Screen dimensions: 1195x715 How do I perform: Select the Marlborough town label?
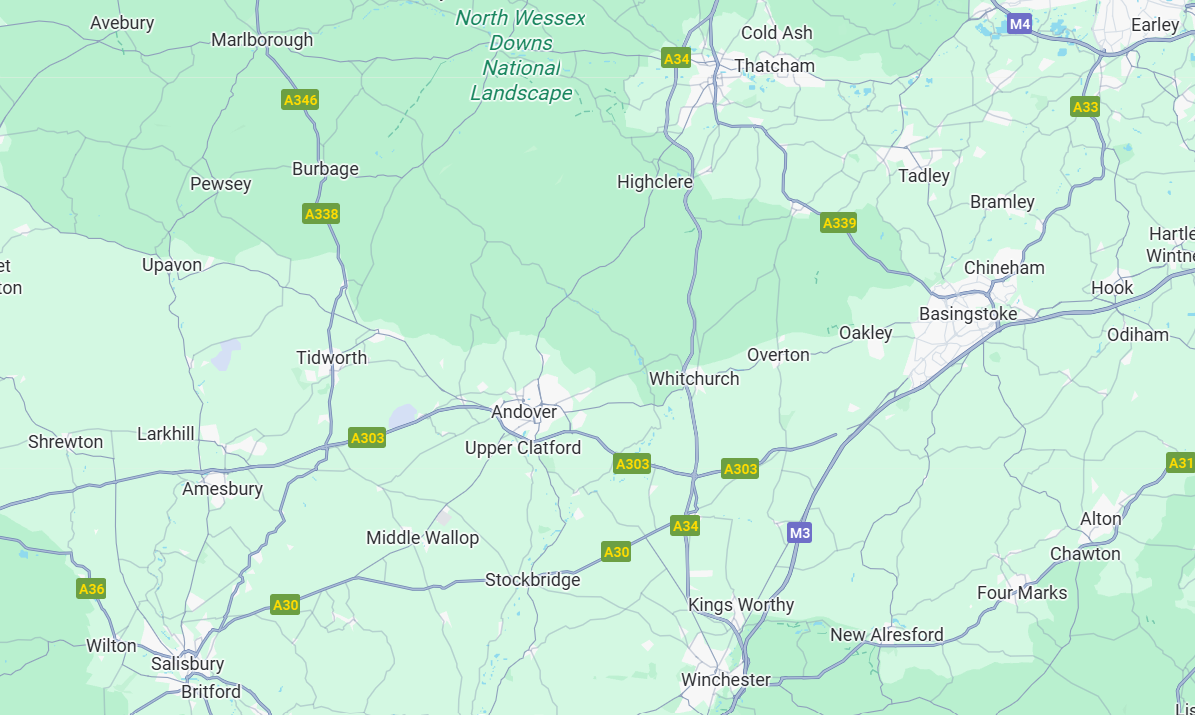(262, 40)
